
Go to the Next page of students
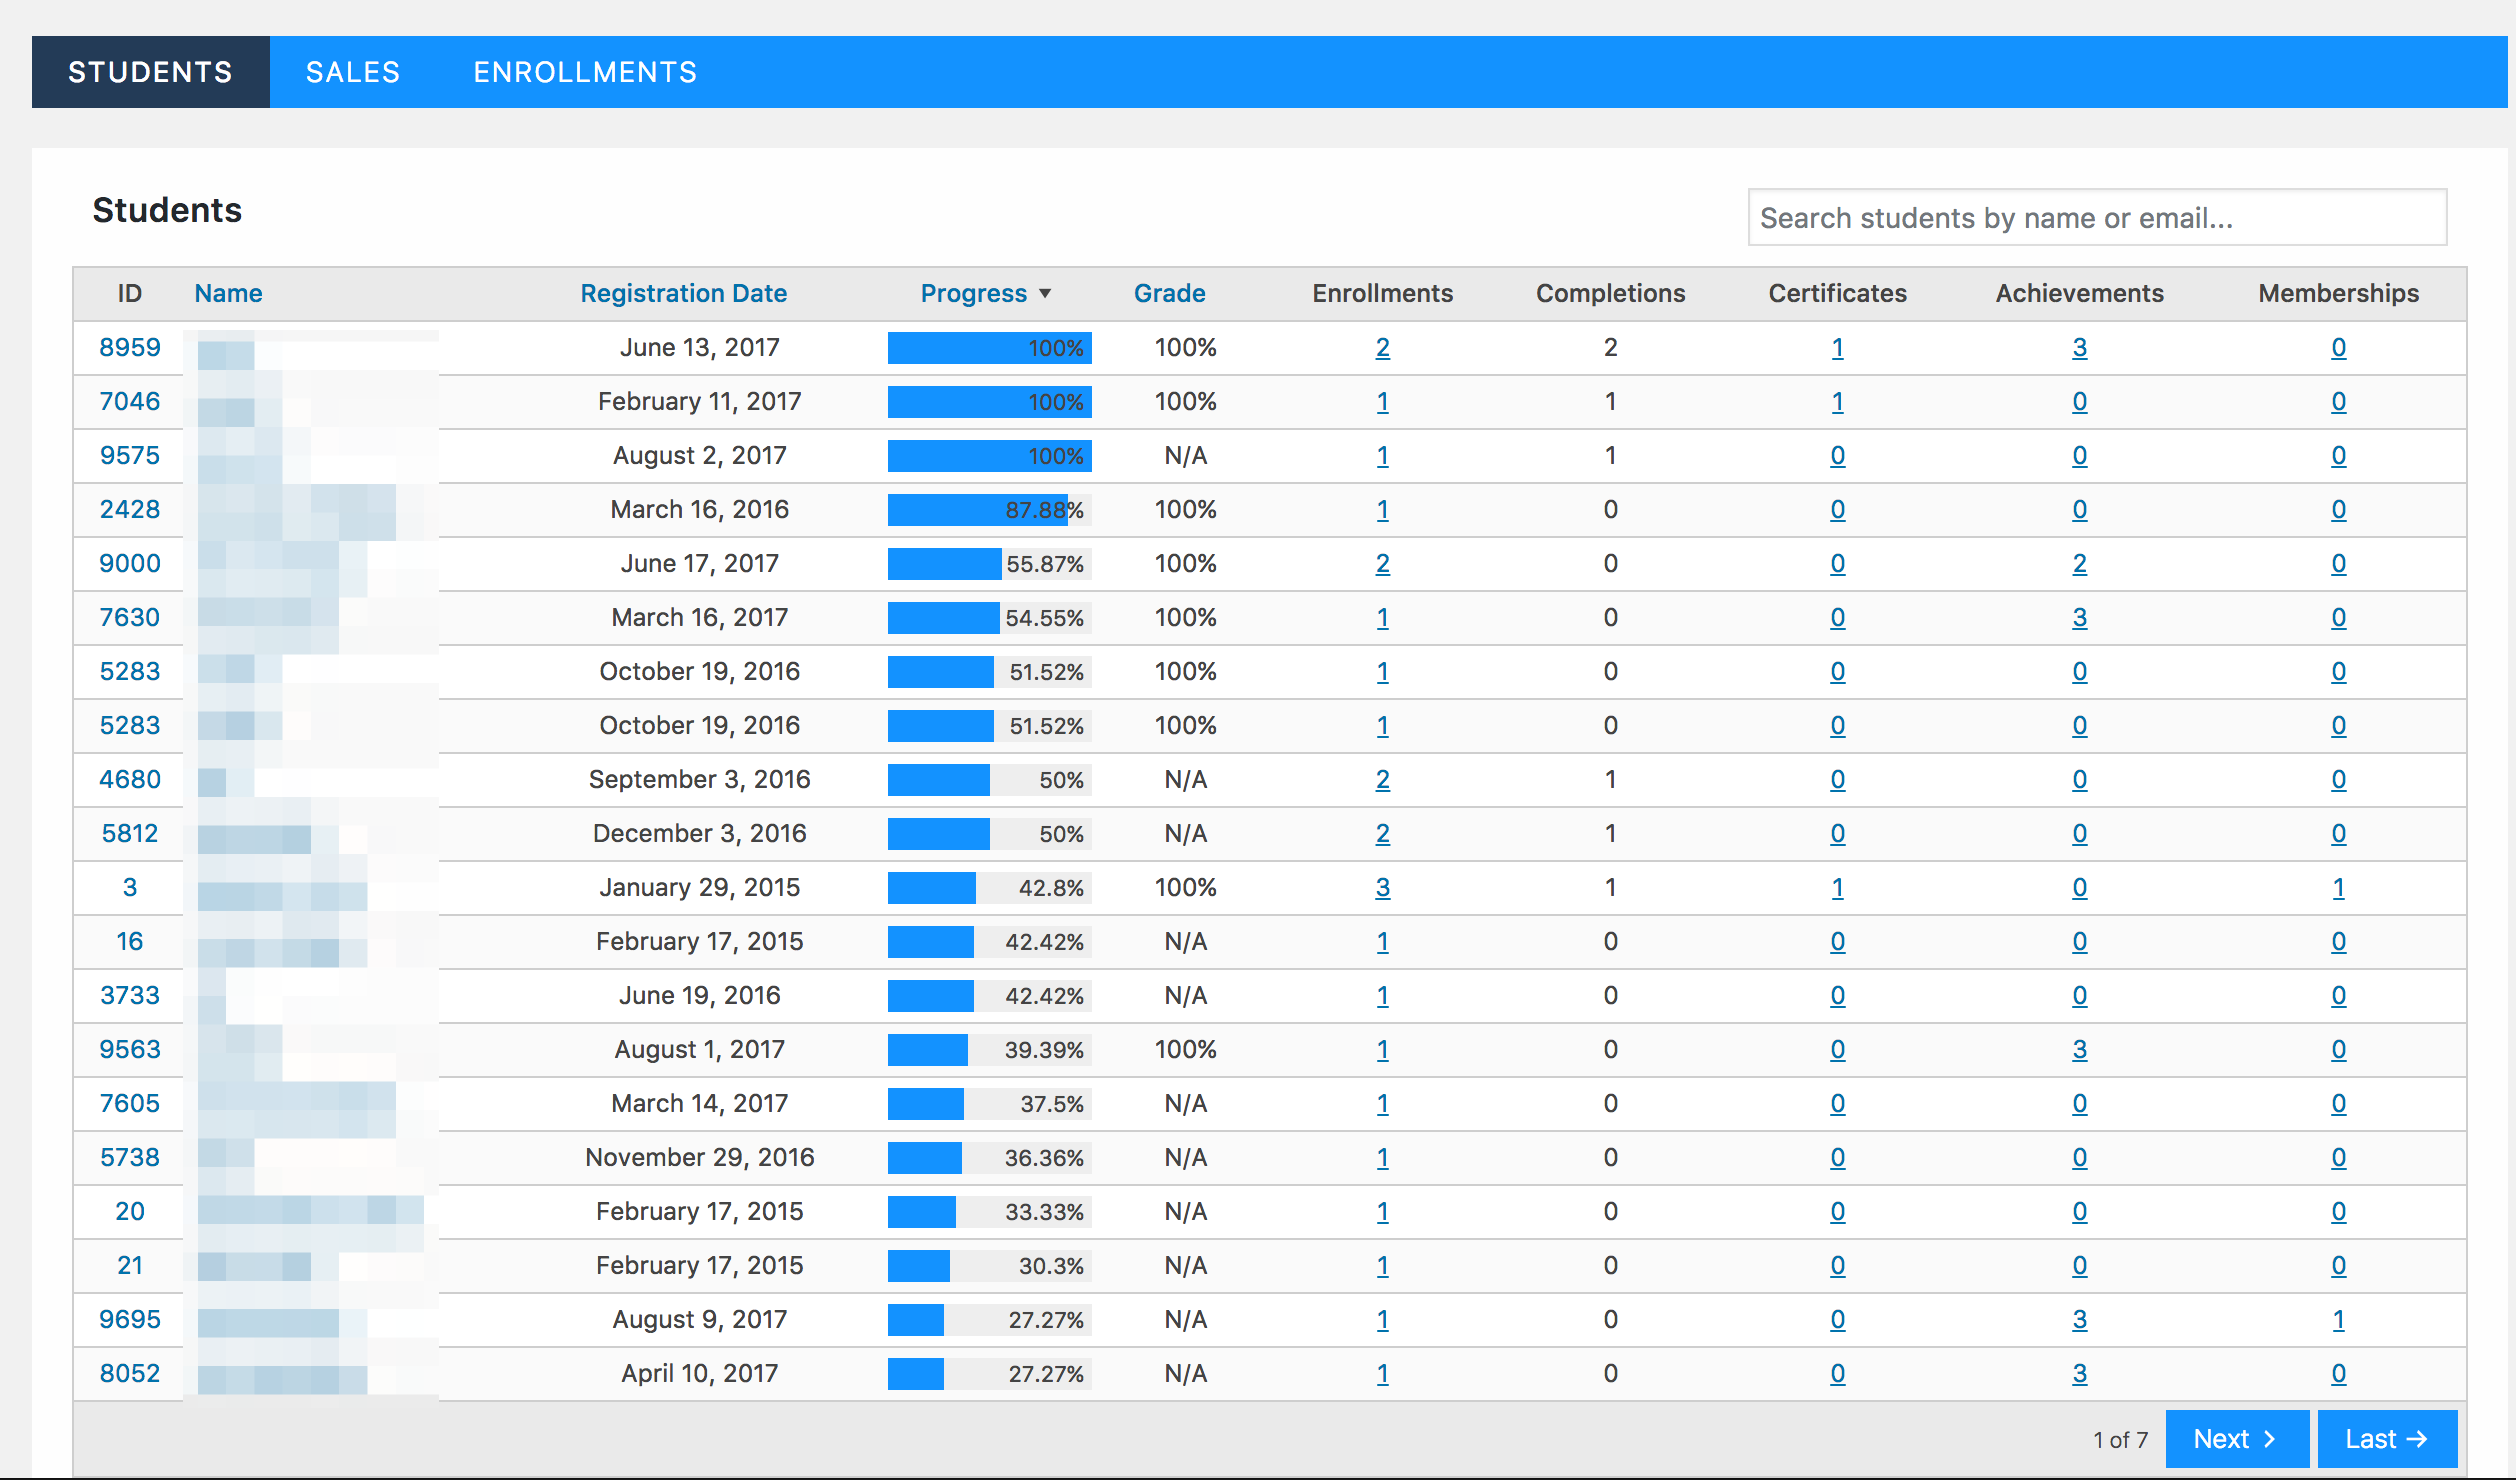2236,1439
